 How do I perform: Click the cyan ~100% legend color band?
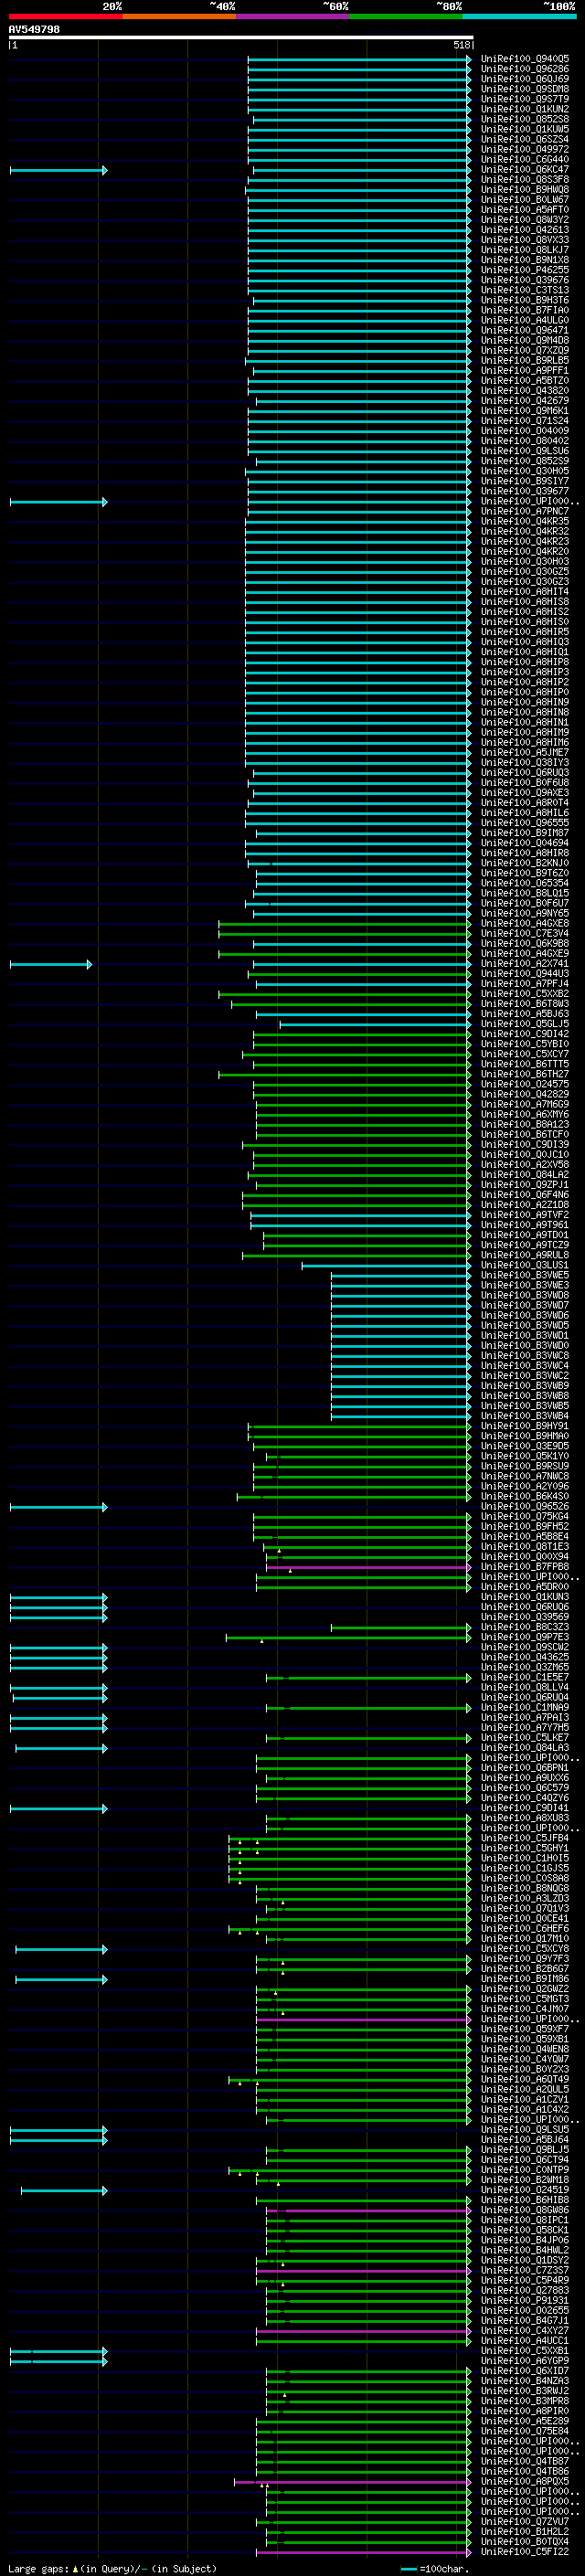pyautogui.click(x=519, y=16)
